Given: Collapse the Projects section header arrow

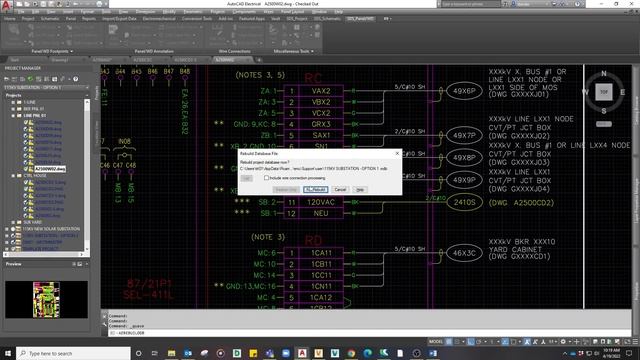Looking at the screenshot, I should [x=87, y=95].
